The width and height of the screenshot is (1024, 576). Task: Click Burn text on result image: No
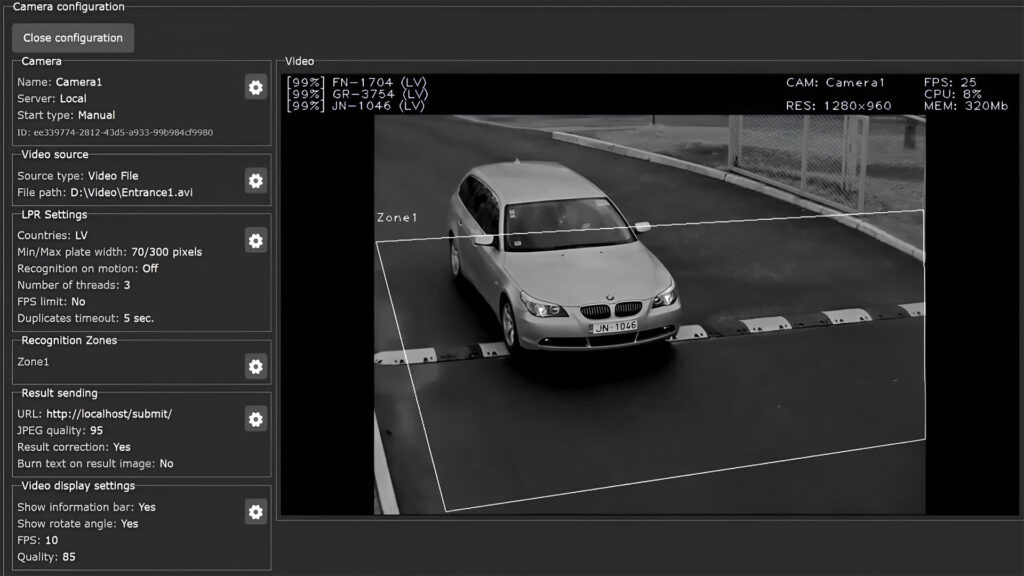pos(95,464)
